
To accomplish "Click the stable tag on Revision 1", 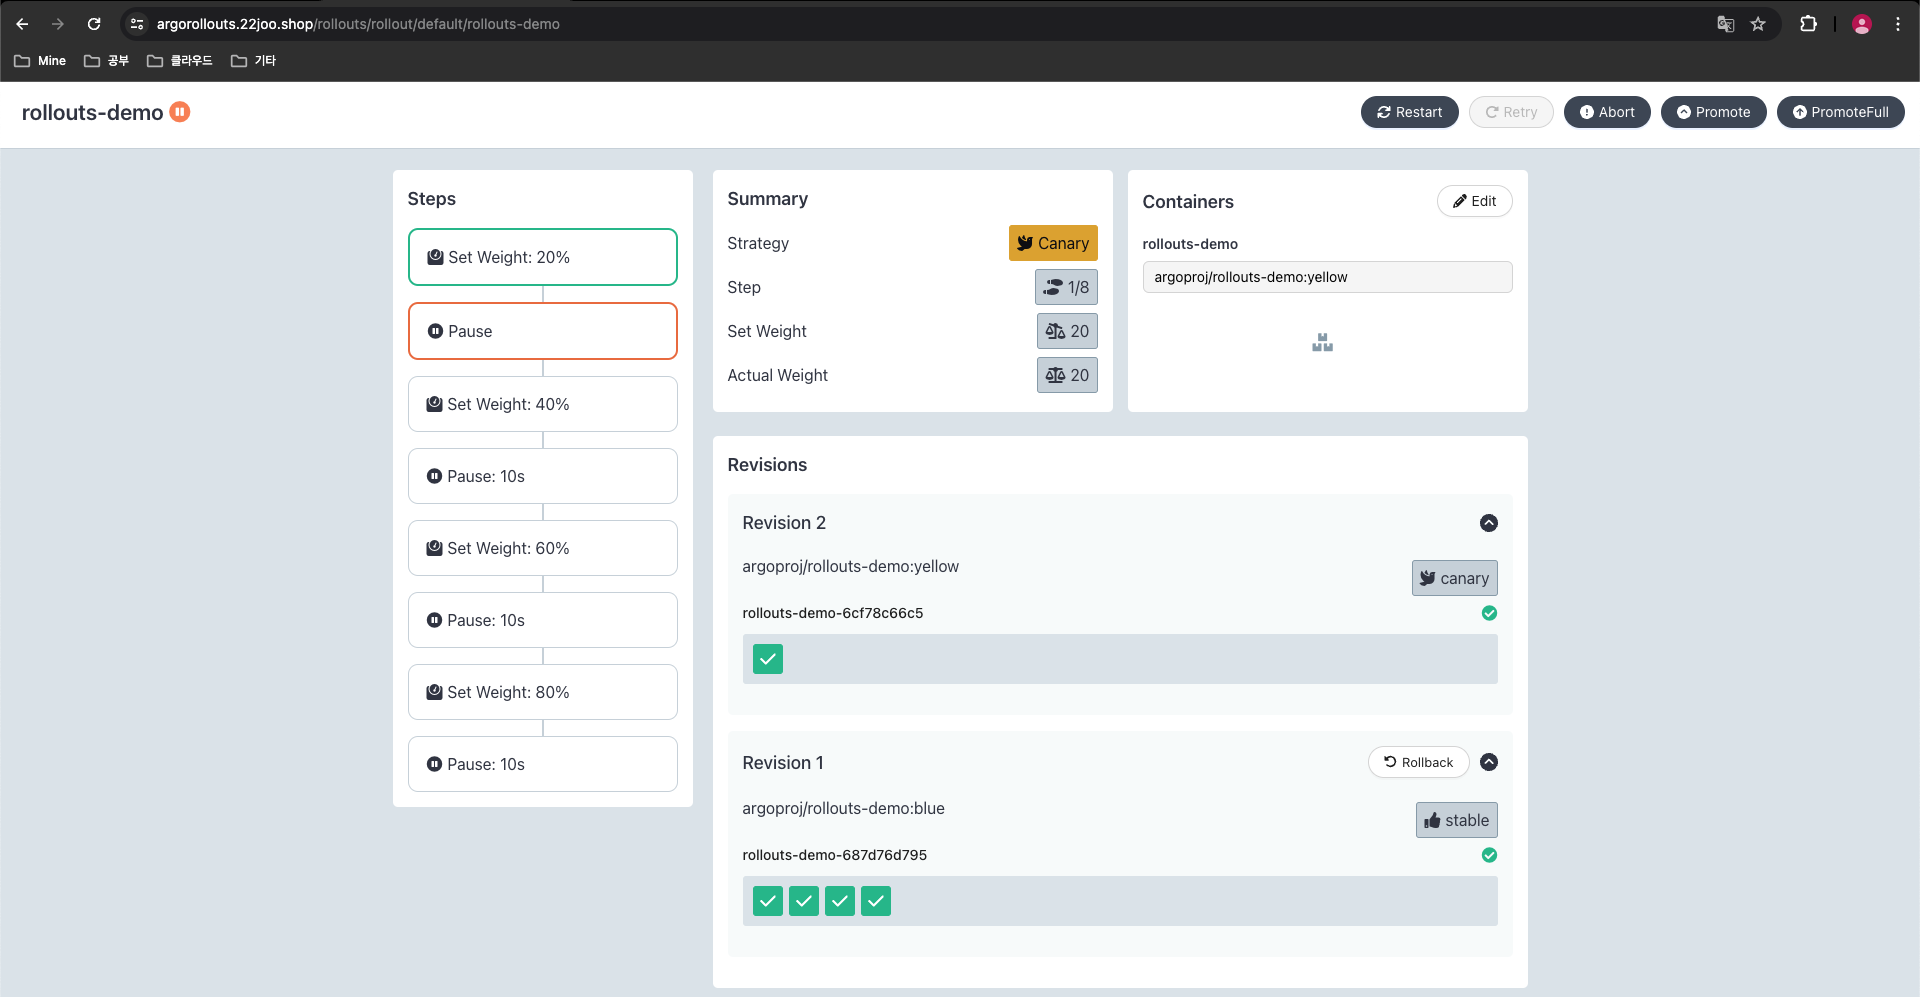I will click(1456, 820).
